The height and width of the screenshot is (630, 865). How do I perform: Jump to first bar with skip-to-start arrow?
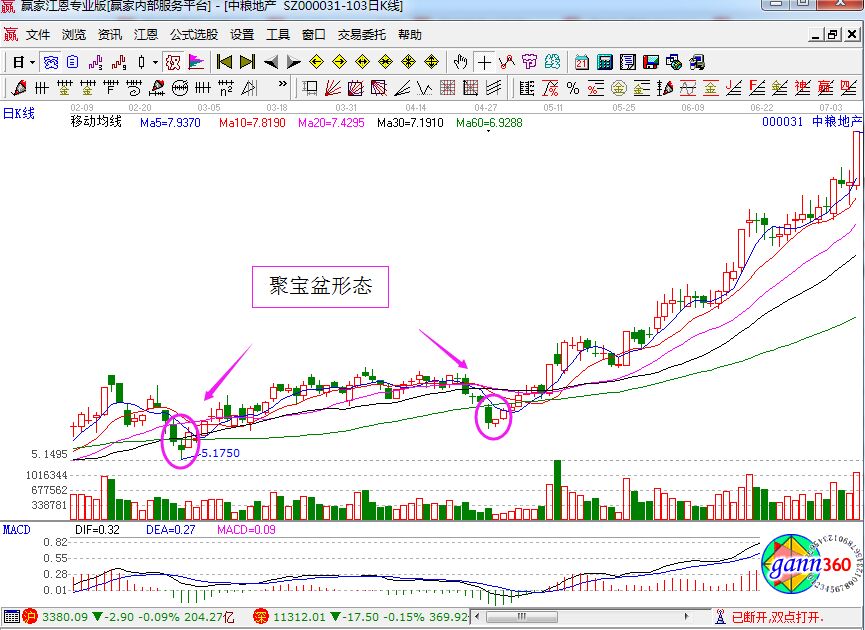point(225,62)
